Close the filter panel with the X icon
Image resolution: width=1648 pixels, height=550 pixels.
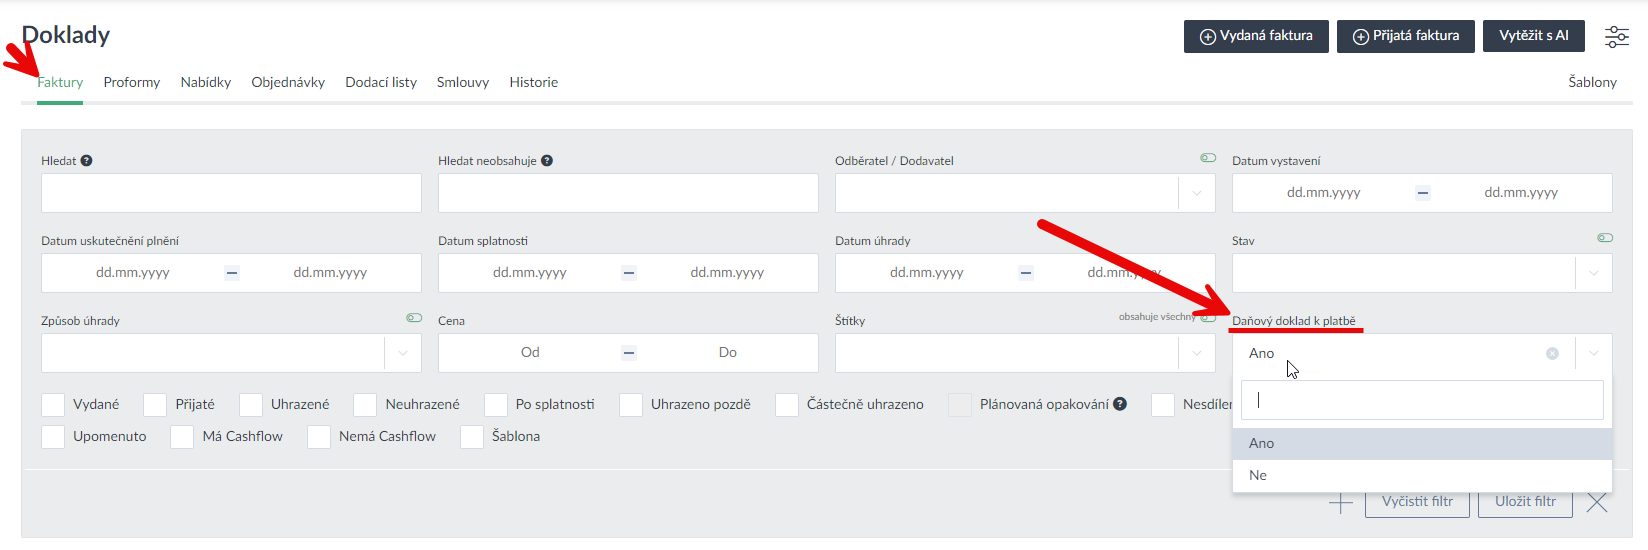pyautogui.click(x=1597, y=502)
